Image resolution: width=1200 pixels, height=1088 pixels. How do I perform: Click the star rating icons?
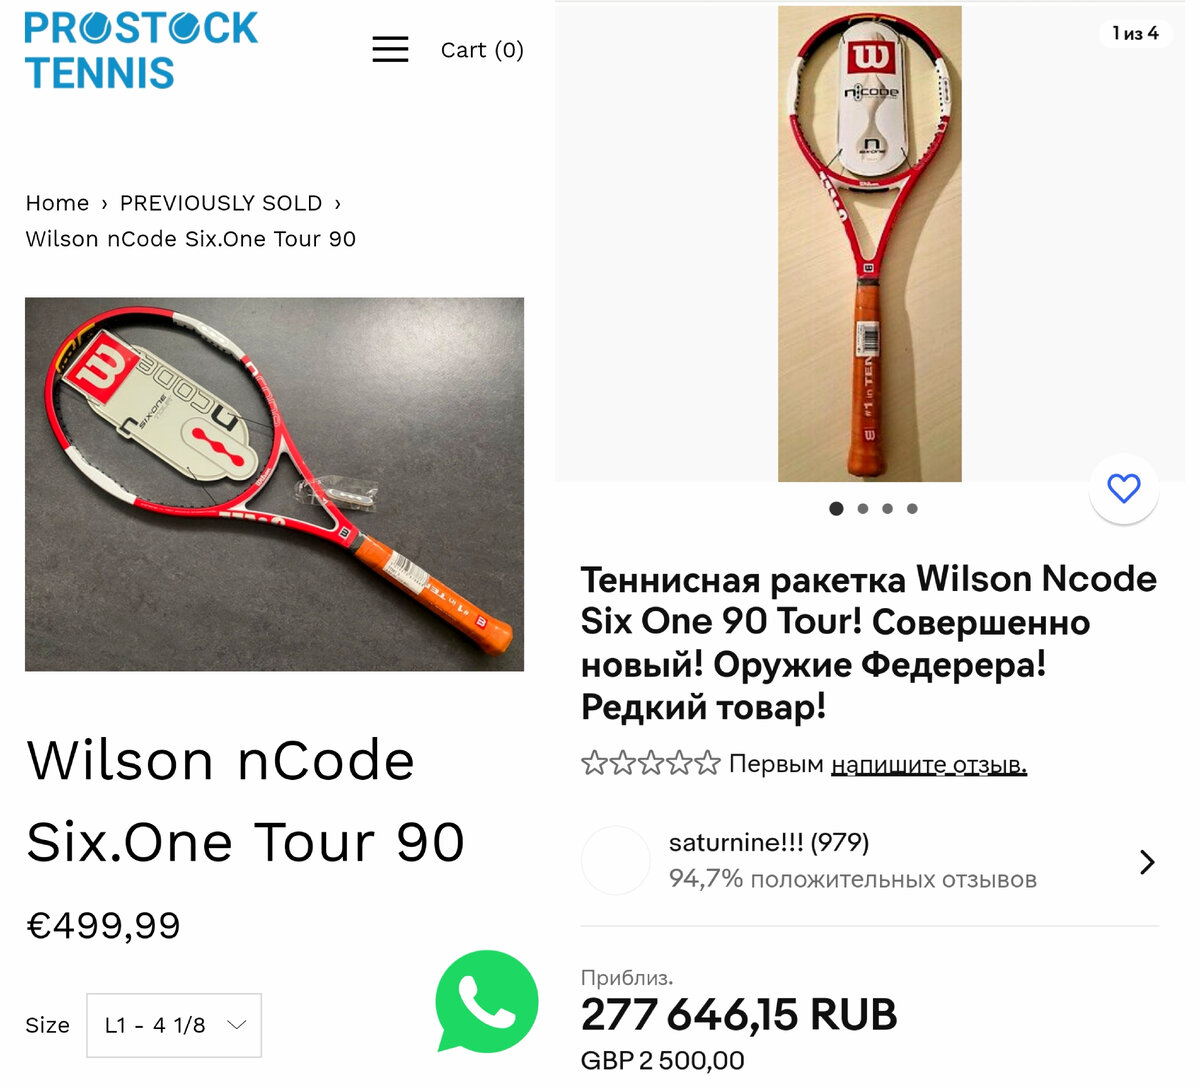(x=650, y=764)
